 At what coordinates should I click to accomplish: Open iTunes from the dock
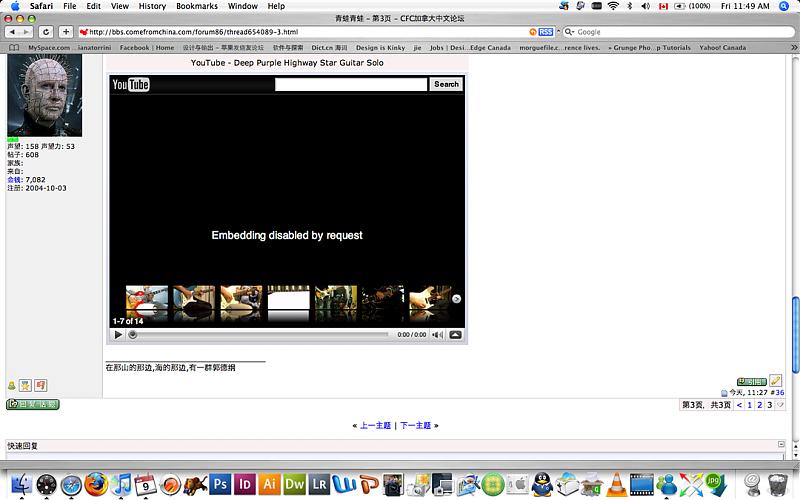click(121, 484)
